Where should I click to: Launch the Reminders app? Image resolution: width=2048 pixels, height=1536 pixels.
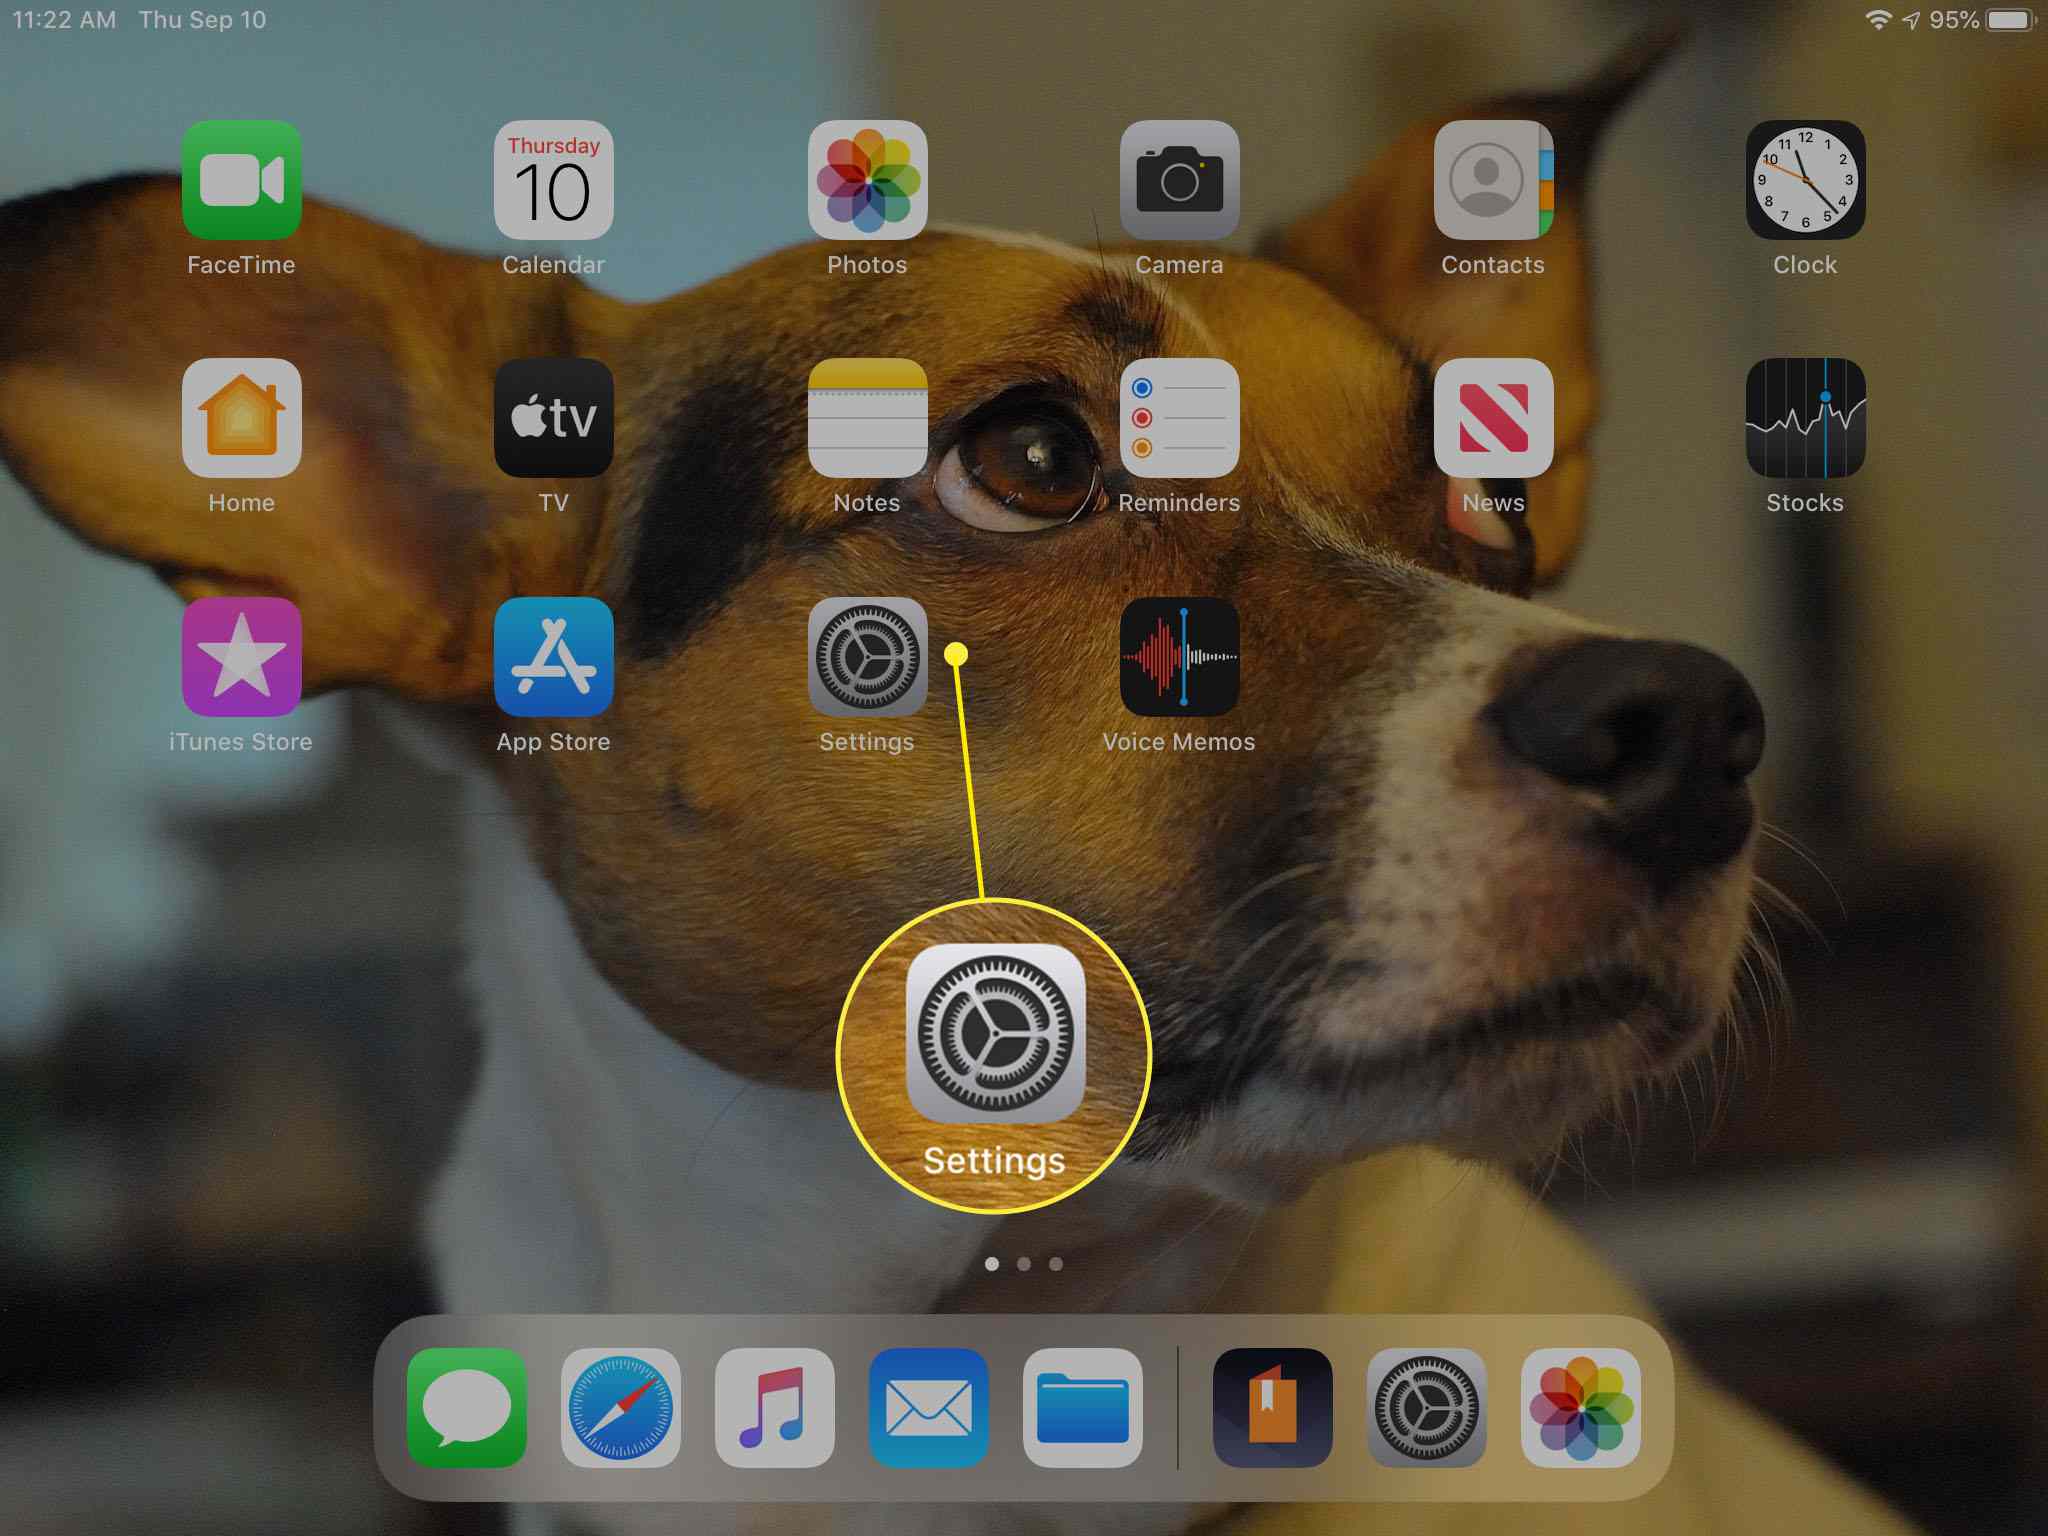(1179, 418)
